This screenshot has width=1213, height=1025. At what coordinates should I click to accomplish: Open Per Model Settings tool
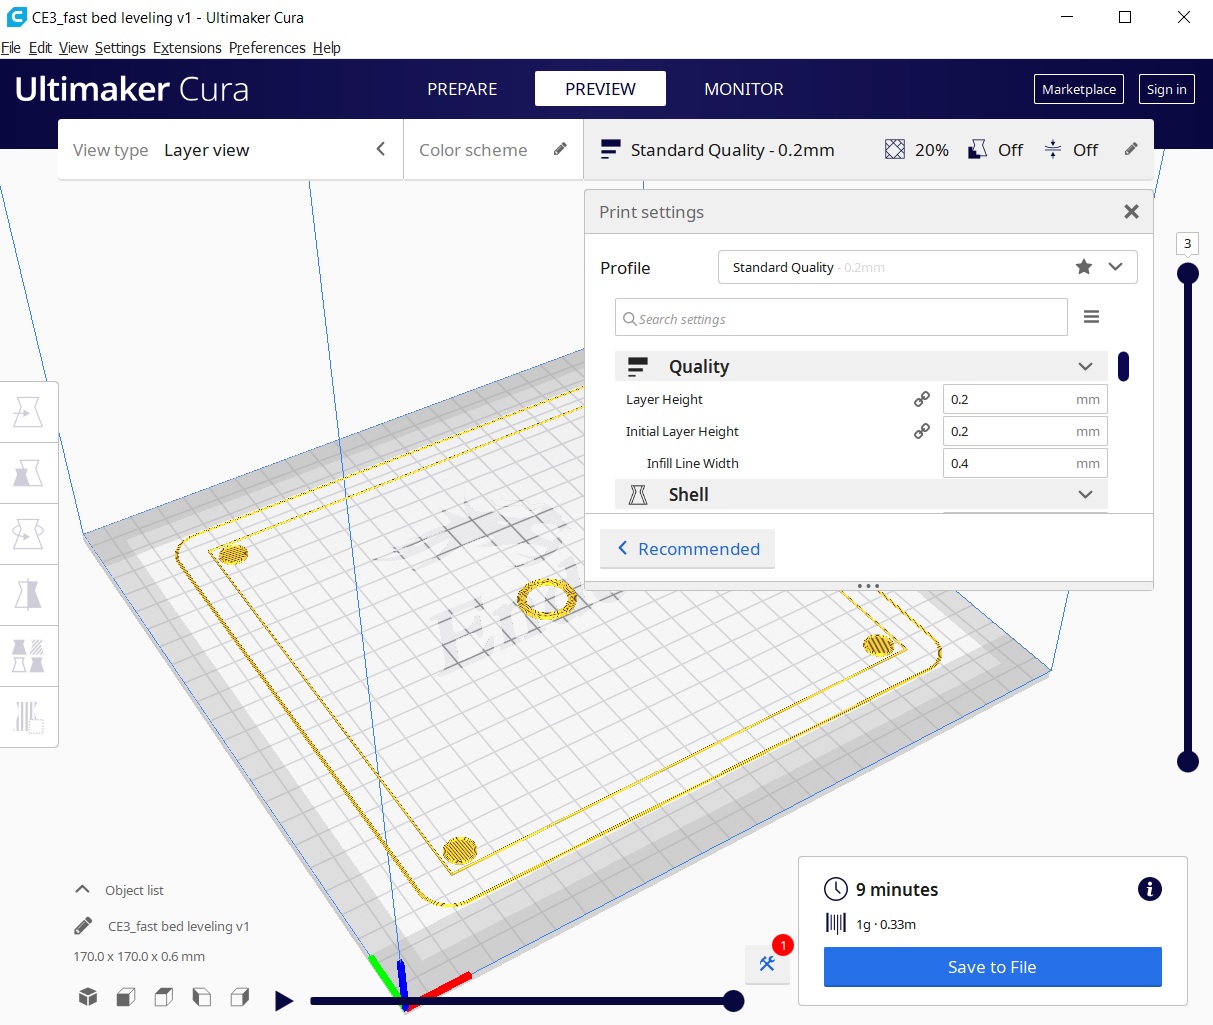pyautogui.click(x=28, y=656)
